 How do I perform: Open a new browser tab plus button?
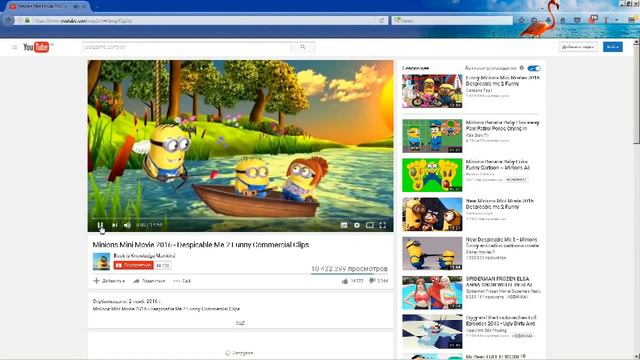[97, 6]
